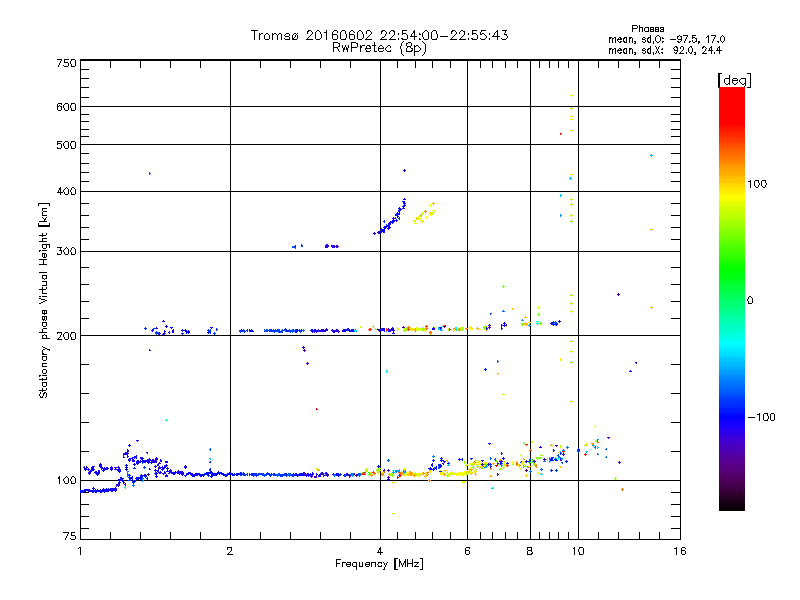Click the y-axis tick label "750"
Screen dimensions: 800x600
[x=67, y=63]
